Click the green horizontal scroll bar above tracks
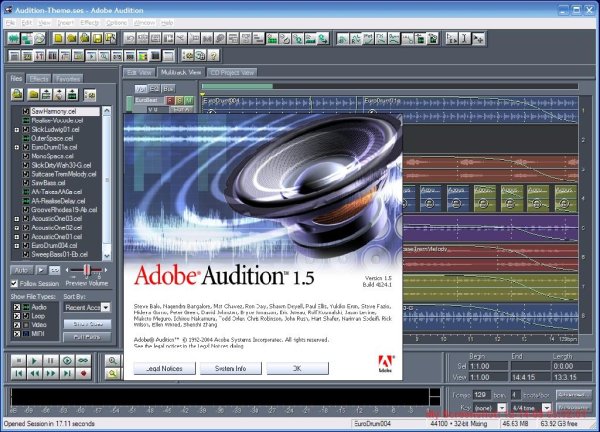 click(237, 86)
